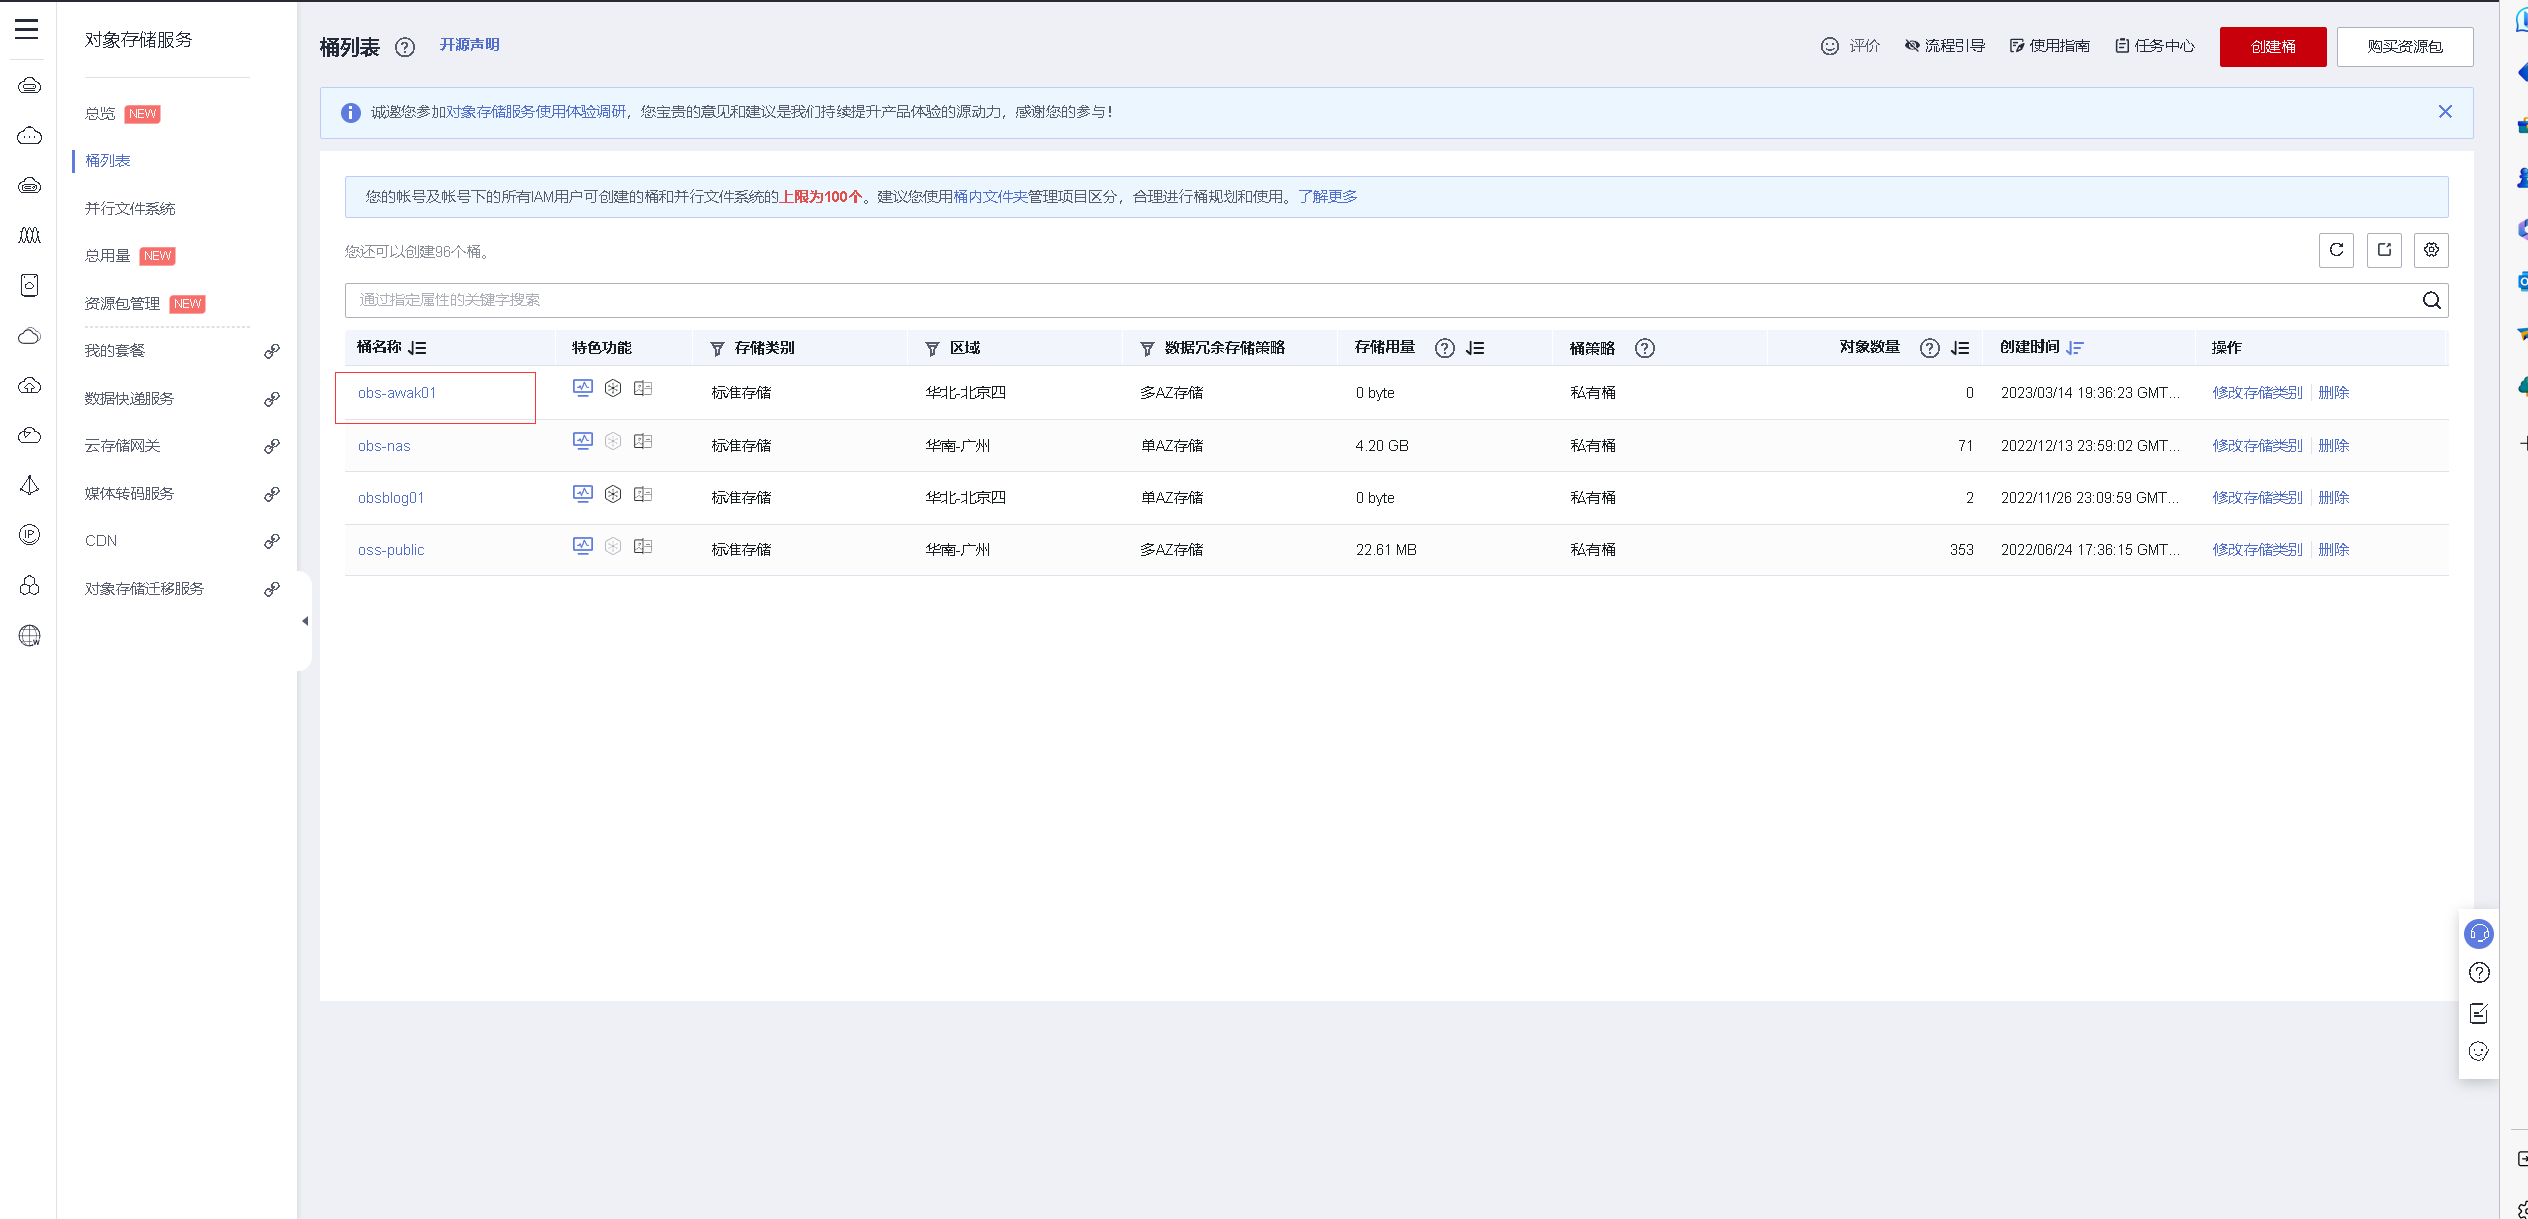Open table column settings gear icon
2528x1219 pixels.
coord(2431,250)
